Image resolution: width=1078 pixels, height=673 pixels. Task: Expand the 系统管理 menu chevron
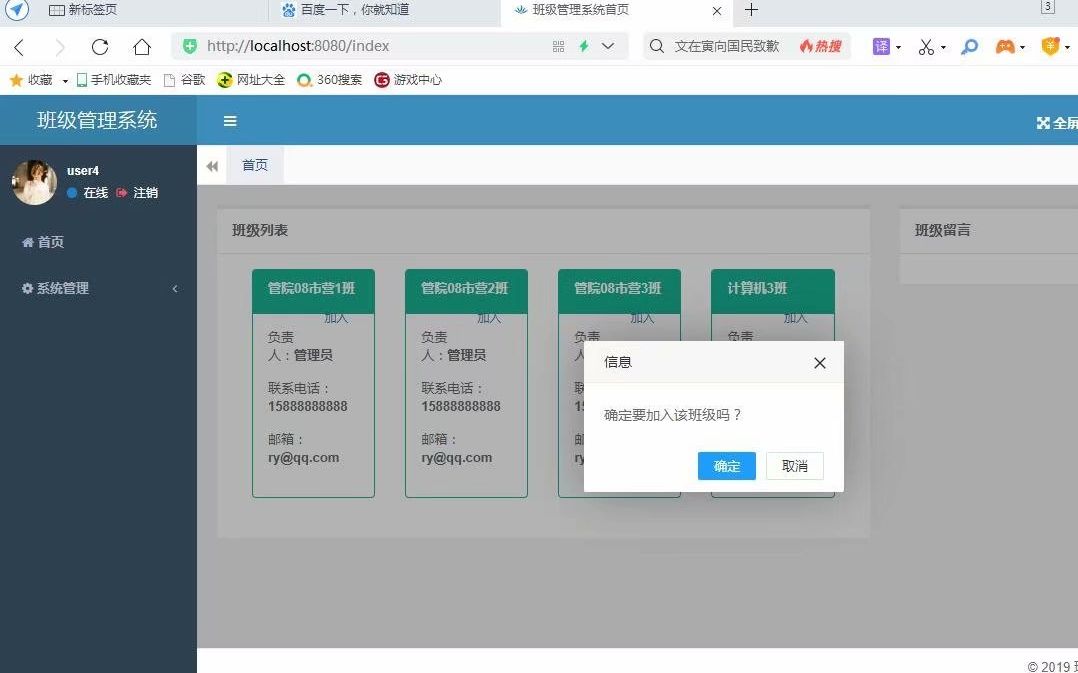pos(175,288)
